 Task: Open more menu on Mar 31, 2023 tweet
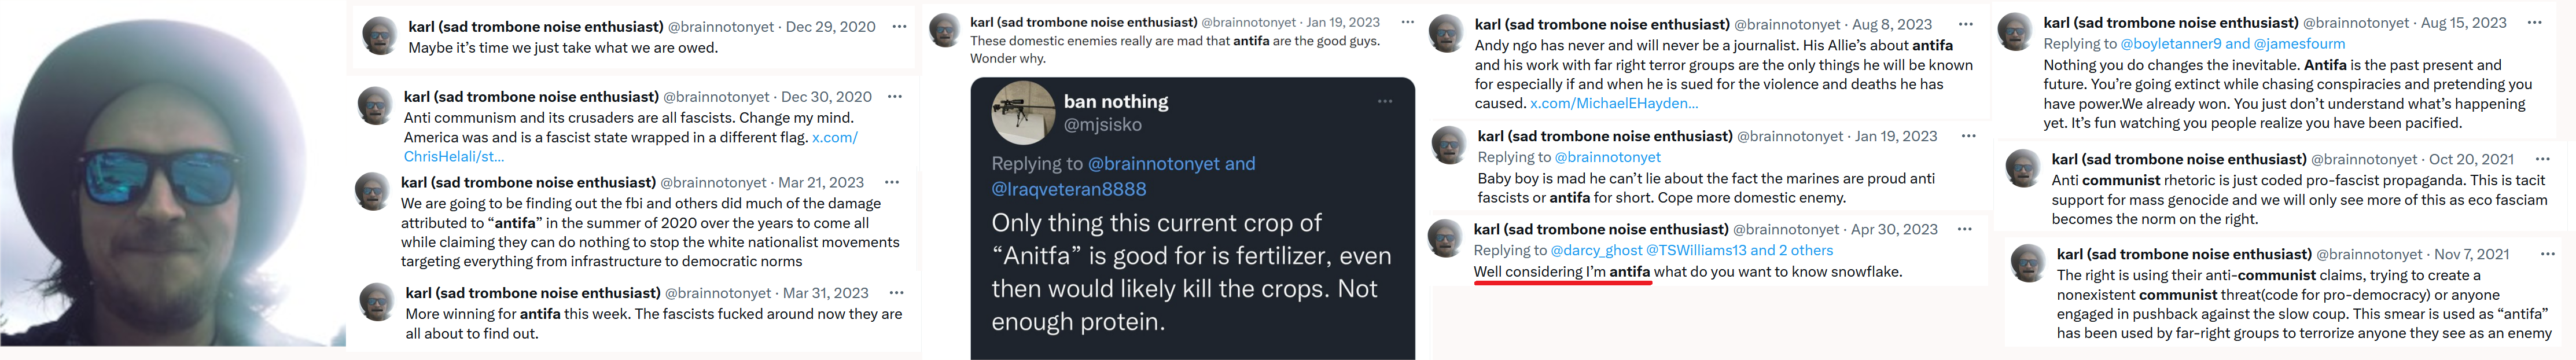(897, 293)
